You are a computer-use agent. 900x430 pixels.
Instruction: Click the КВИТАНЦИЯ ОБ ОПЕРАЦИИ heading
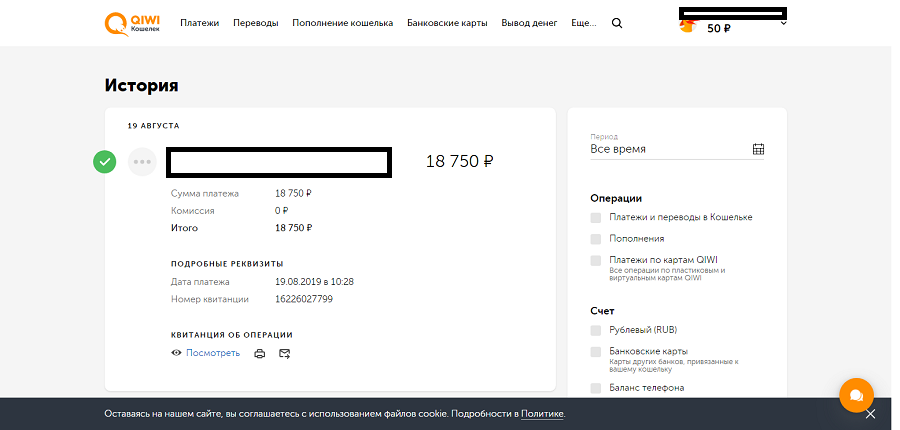point(232,335)
